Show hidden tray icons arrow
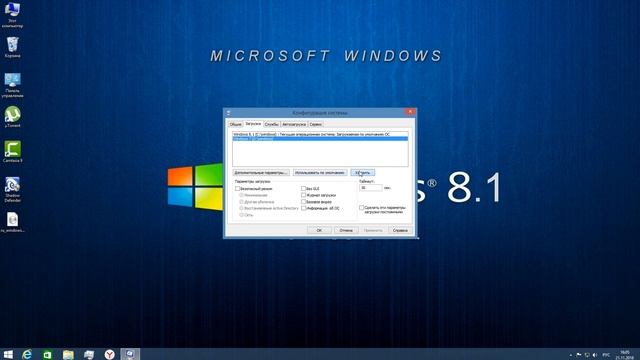The image size is (640, 360). tap(571, 355)
